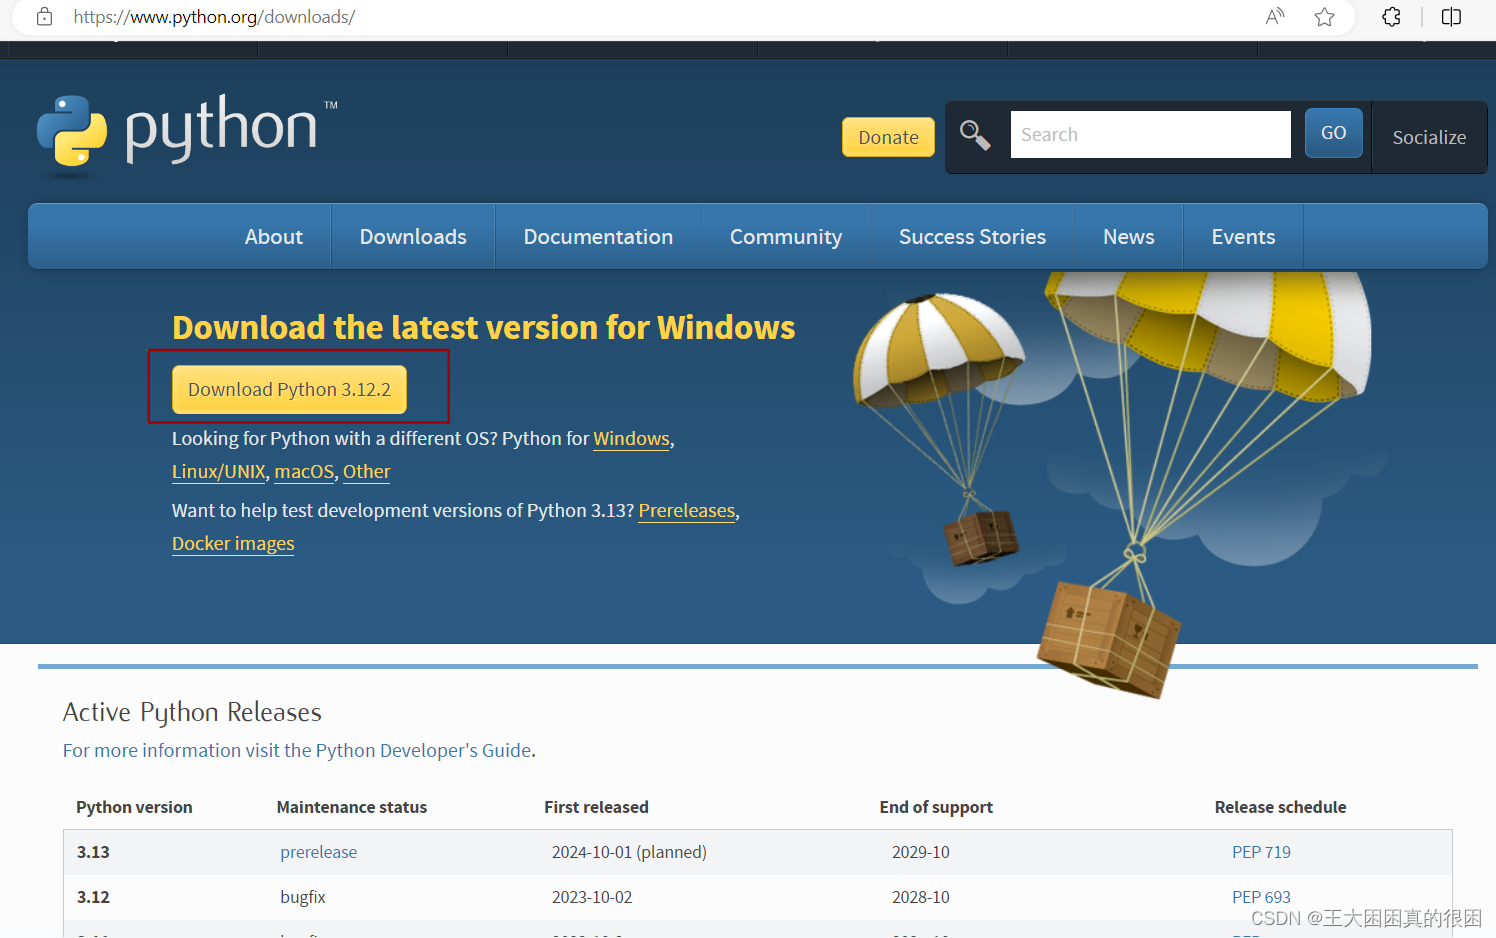Viewport: 1496px width, 938px height.
Task: Toggle split screen browser icon
Action: (x=1451, y=17)
